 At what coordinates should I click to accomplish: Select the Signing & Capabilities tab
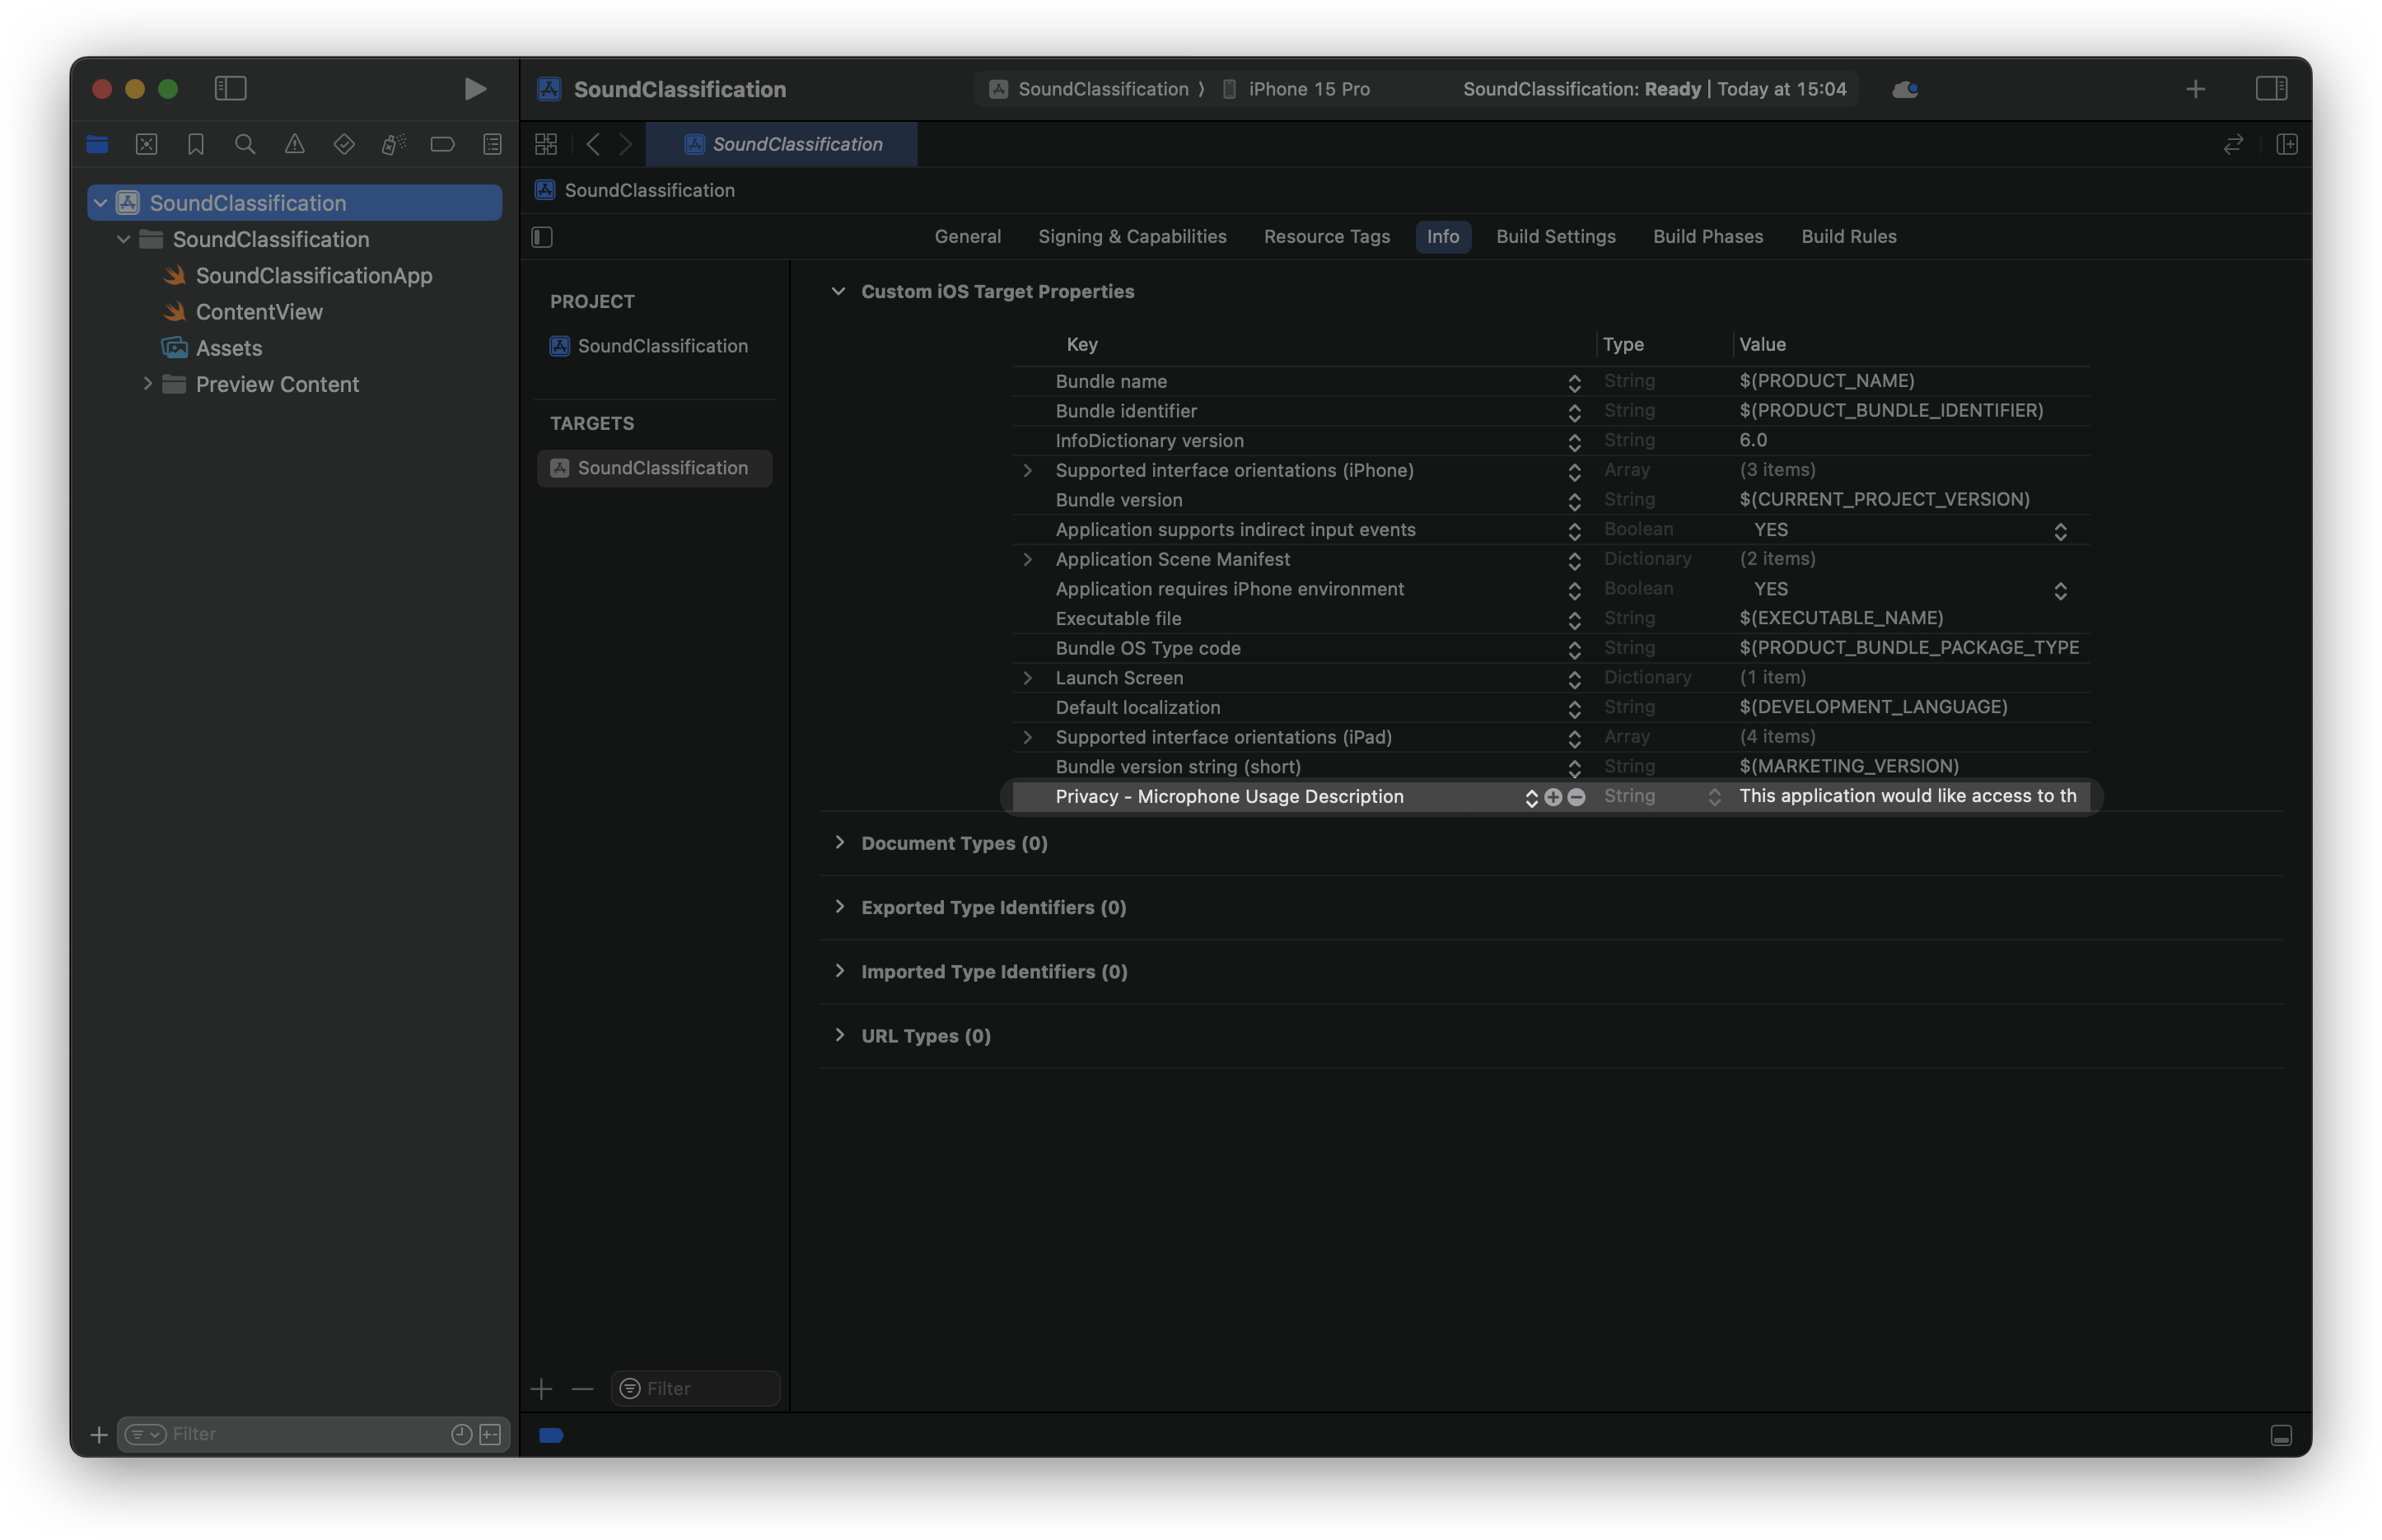1132,237
